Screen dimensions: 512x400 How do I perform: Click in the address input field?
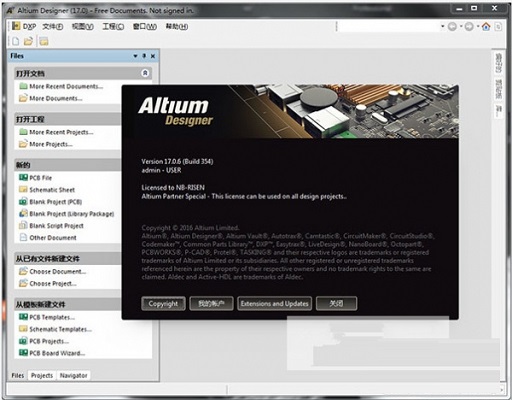tap(388, 26)
